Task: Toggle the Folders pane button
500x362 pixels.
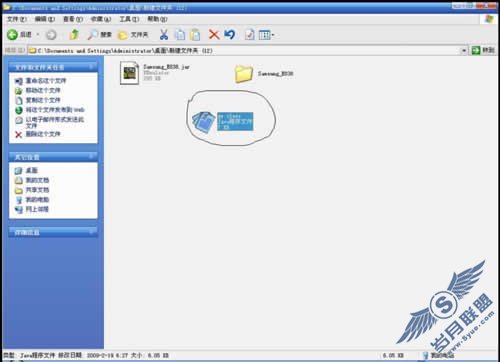Action: [133, 35]
